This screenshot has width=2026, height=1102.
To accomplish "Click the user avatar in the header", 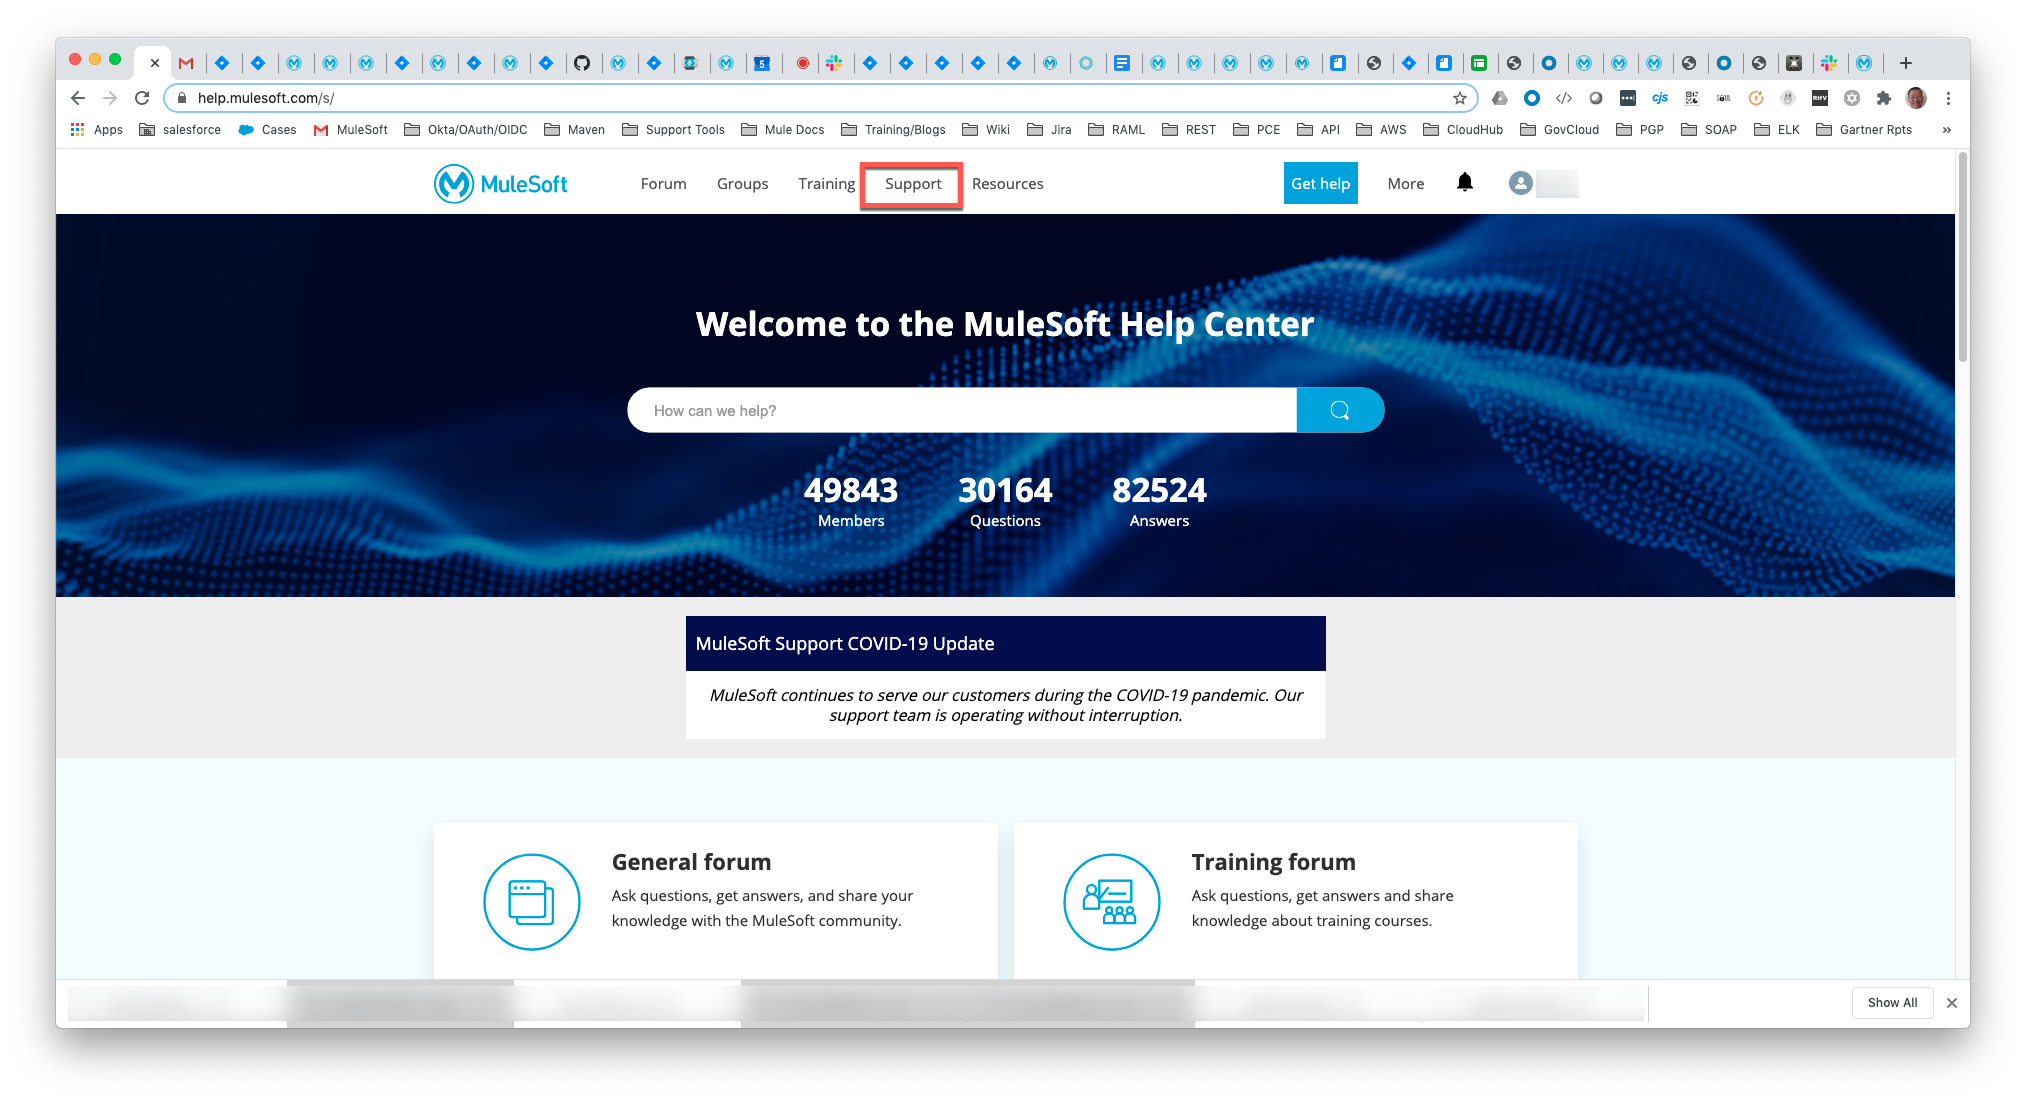I will 1519,183.
